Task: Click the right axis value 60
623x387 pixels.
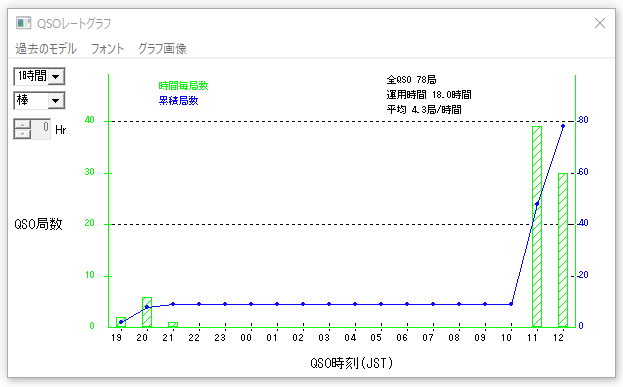Action: 583,172
